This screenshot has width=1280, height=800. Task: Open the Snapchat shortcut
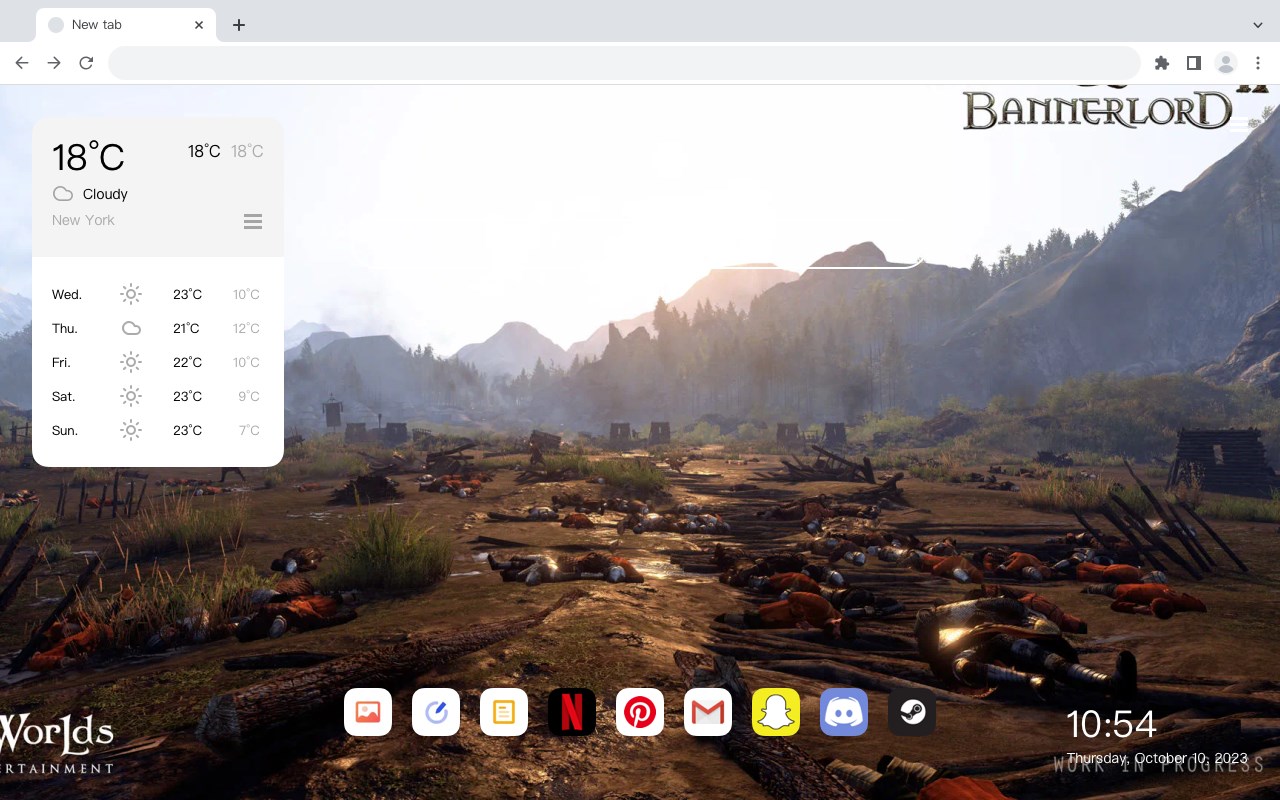click(x=776, y=712)
